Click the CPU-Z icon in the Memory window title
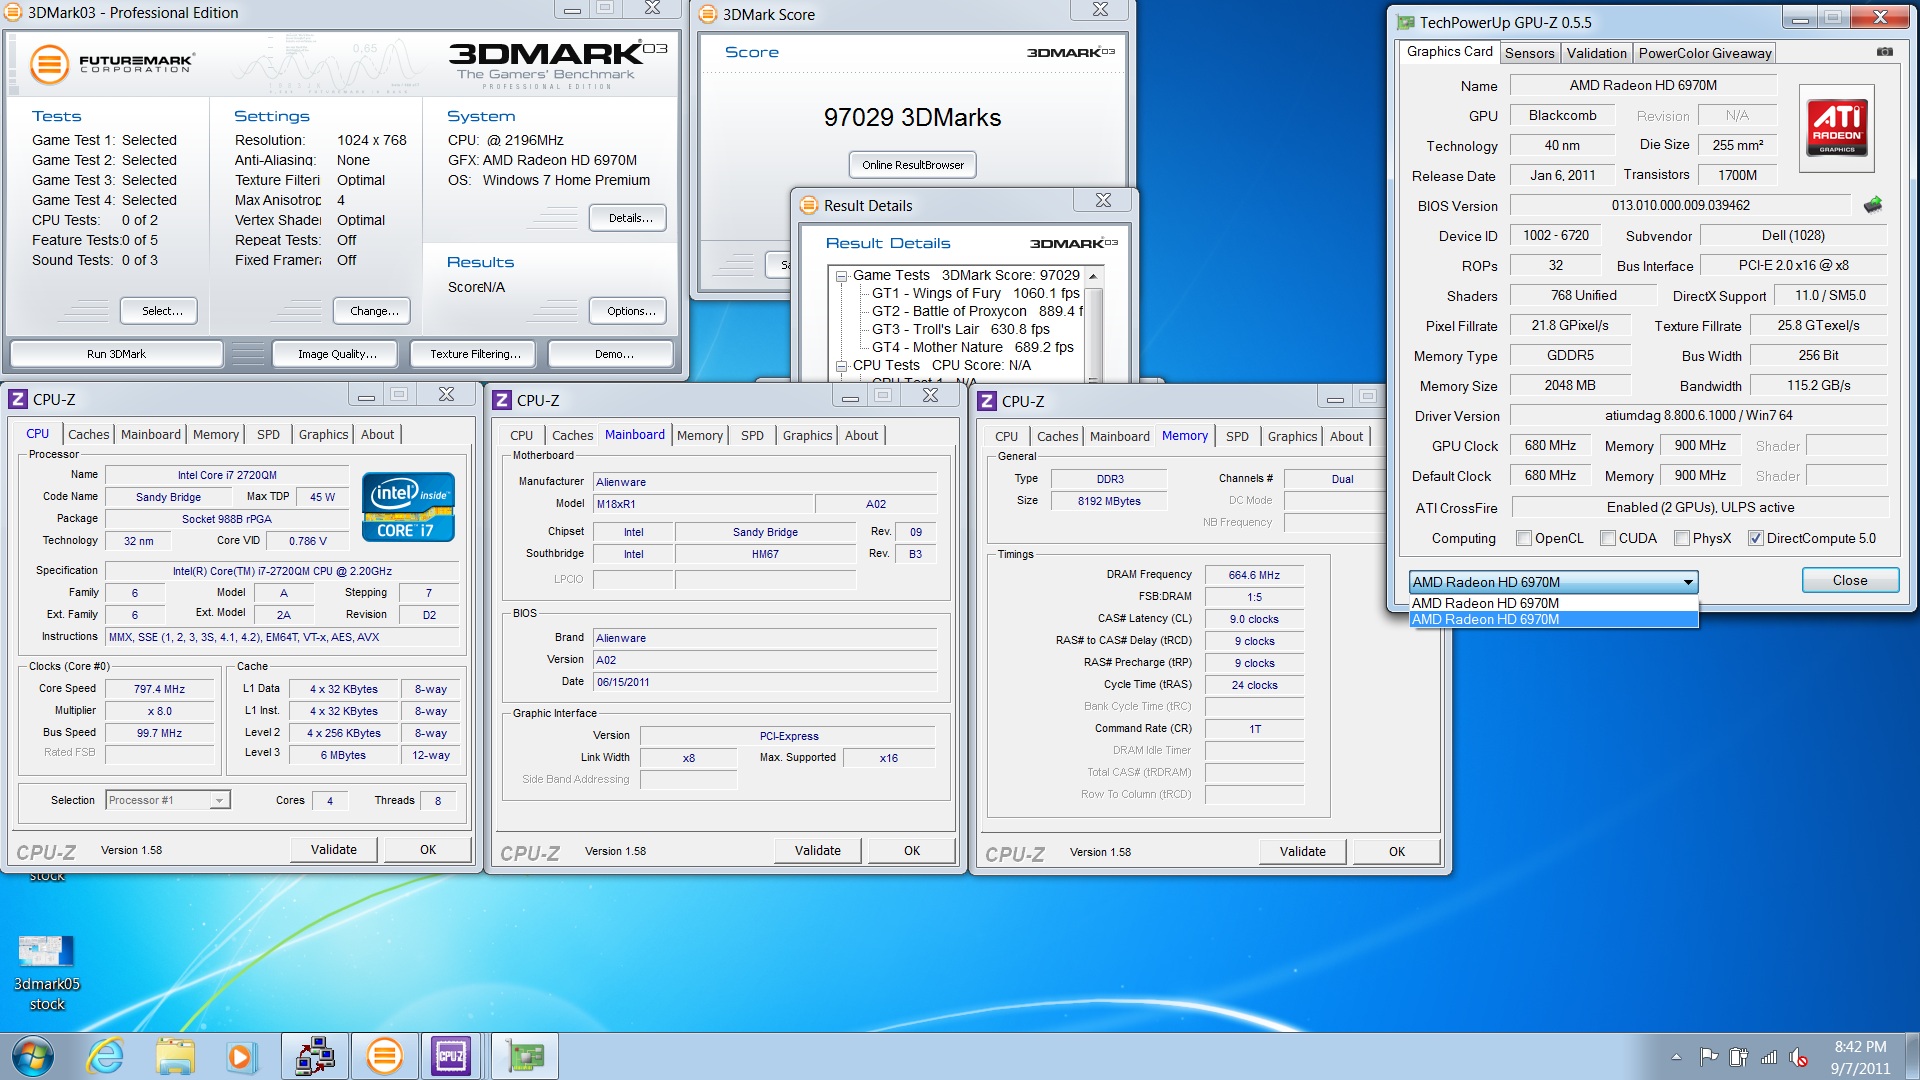This screenshot has width=1920, height=1080. click(987, 401)
